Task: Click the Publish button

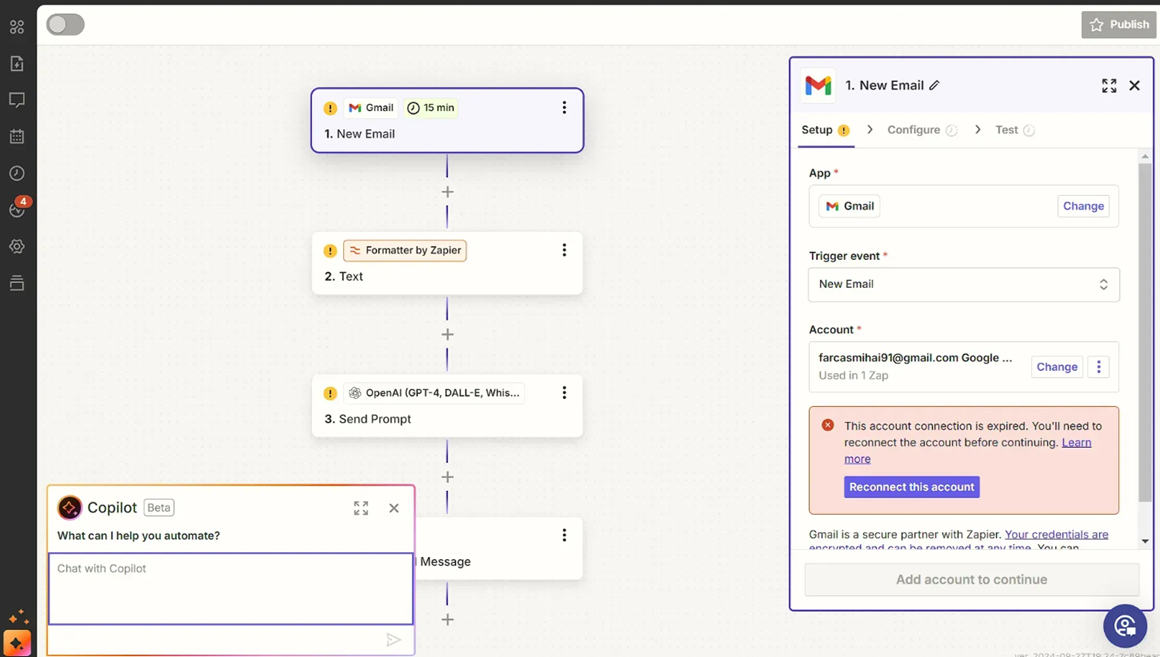Action: pyautogui.click(x=1119, y=24)
